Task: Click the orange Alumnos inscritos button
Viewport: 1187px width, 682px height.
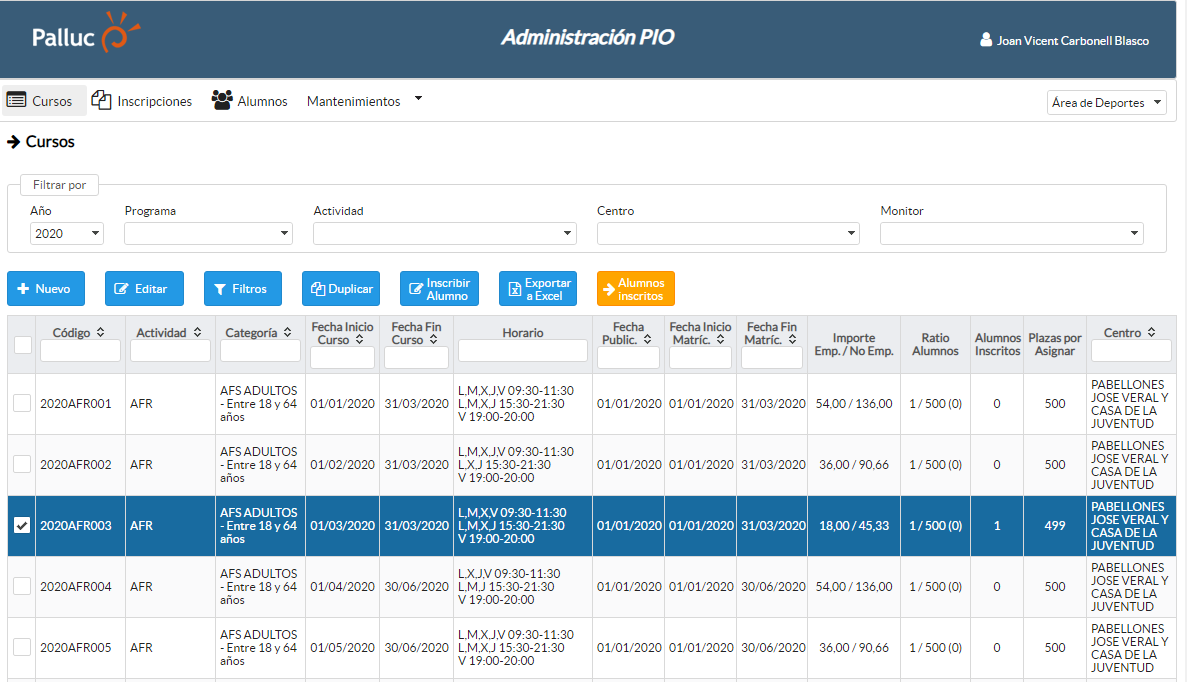Action: [635, 289]
